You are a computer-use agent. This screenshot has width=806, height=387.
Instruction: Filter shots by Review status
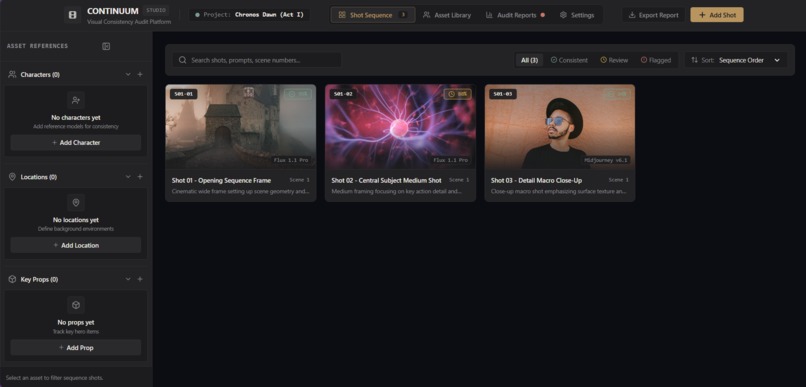[614, 60]
